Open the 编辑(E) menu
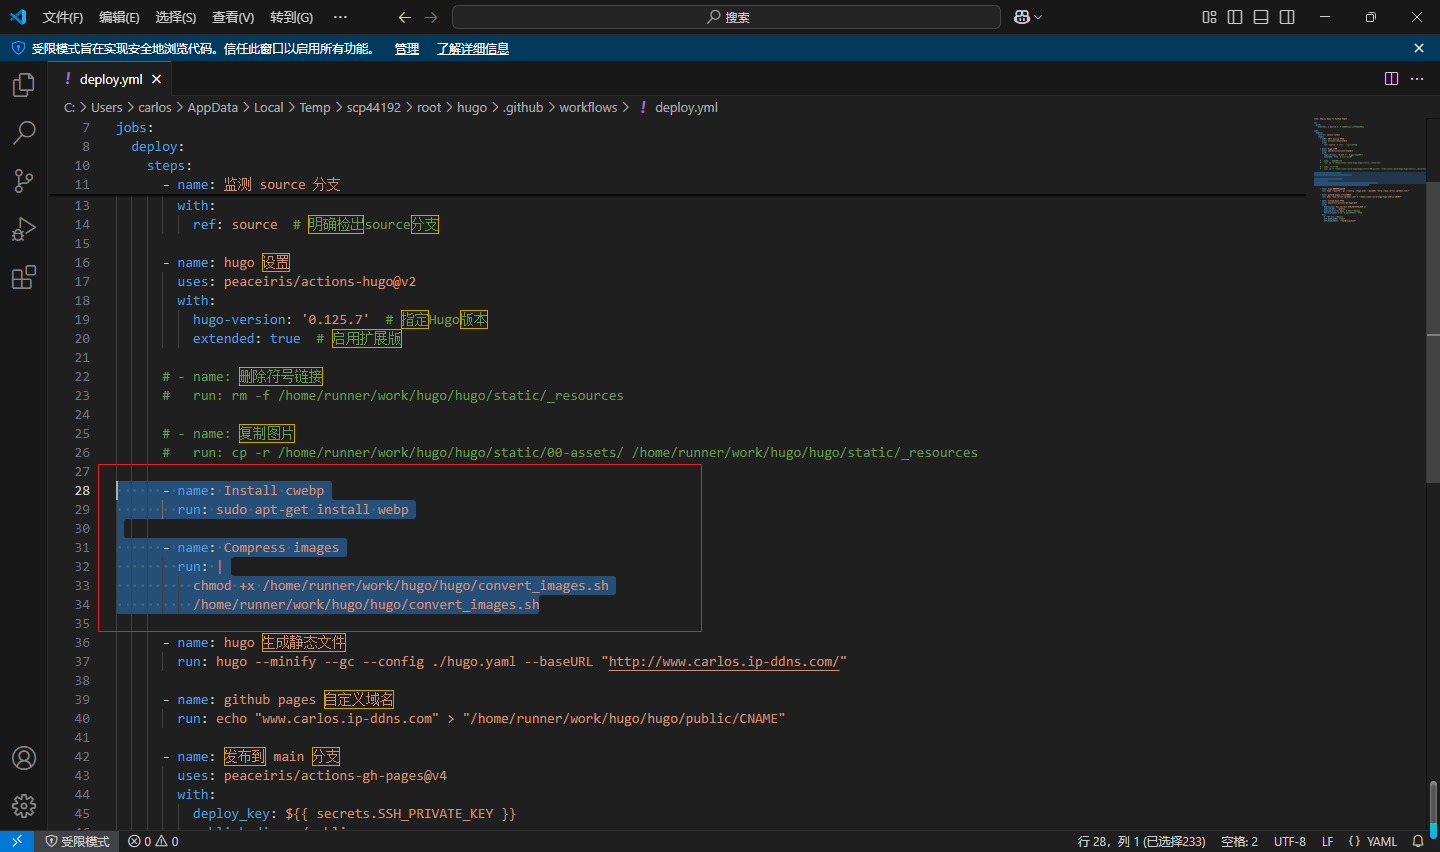The image size is (1440, 852). coord(119,17)
